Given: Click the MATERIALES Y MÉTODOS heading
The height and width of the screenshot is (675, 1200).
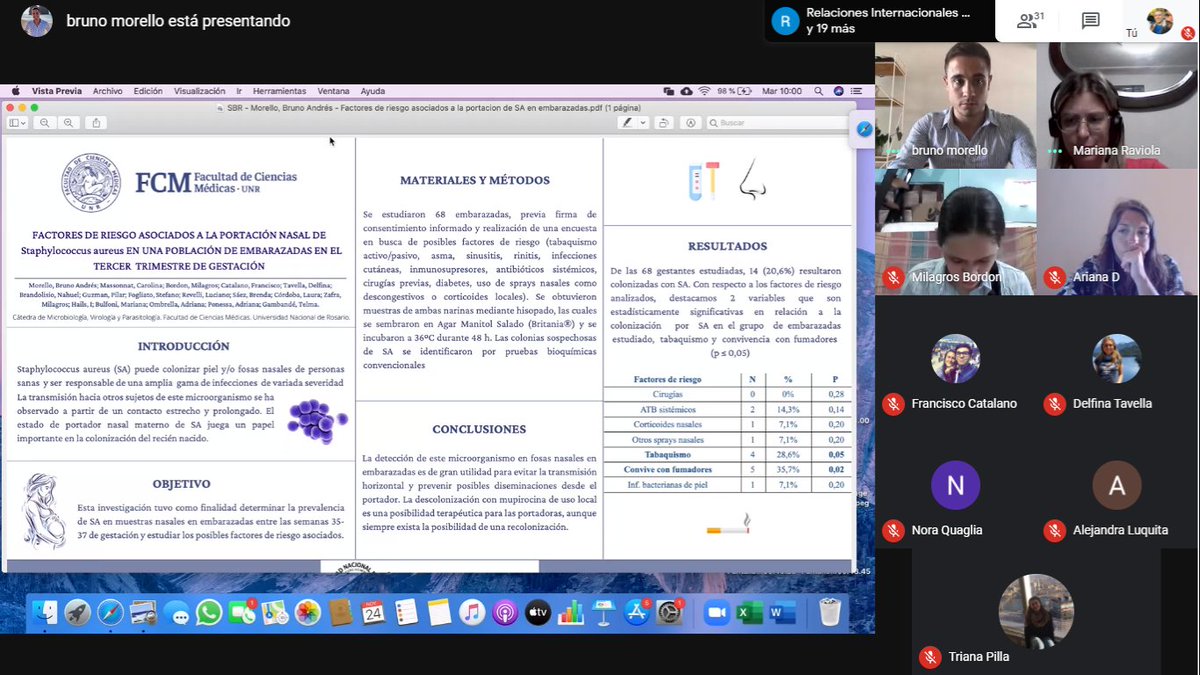Looking at the screenshot, I should (475, 180).
